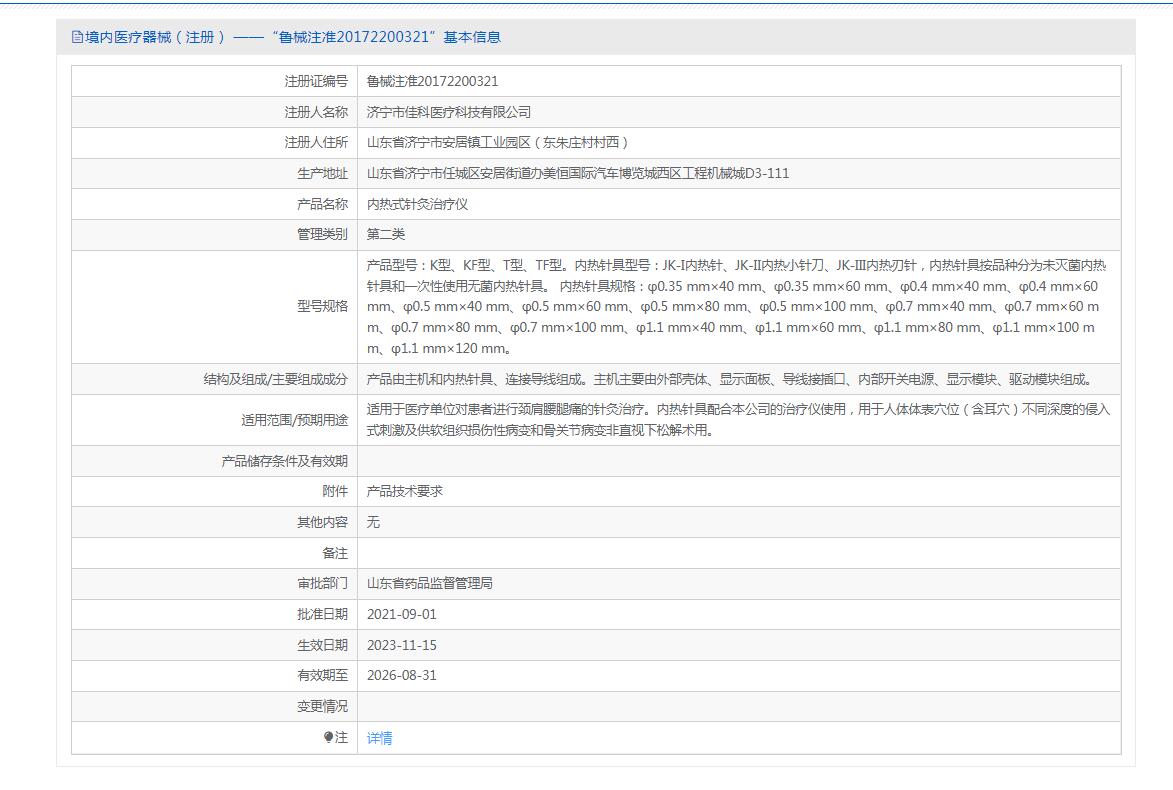Click the structure description 产品由主机和内热针具

[732, 379]
